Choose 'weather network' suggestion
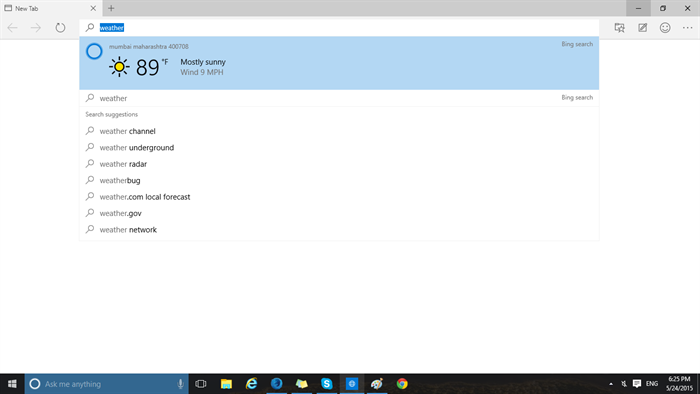 pyautogui.click(x=339, y=230)
